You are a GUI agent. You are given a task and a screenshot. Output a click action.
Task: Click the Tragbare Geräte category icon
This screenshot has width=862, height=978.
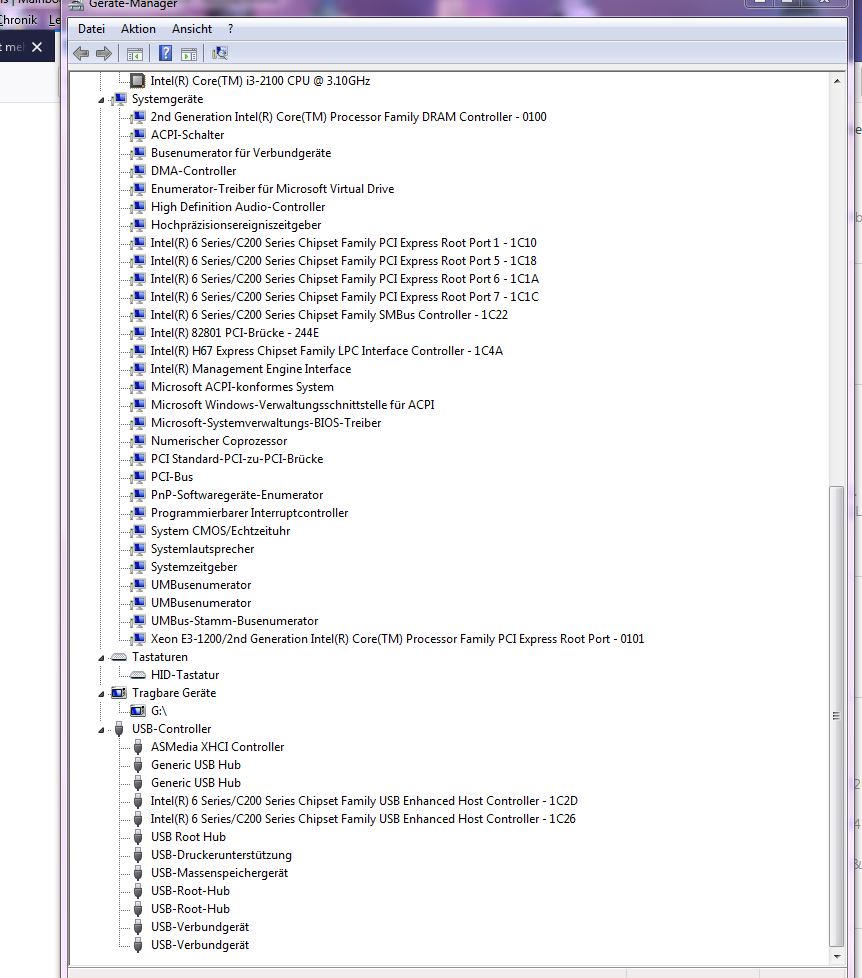click(119, 693)
